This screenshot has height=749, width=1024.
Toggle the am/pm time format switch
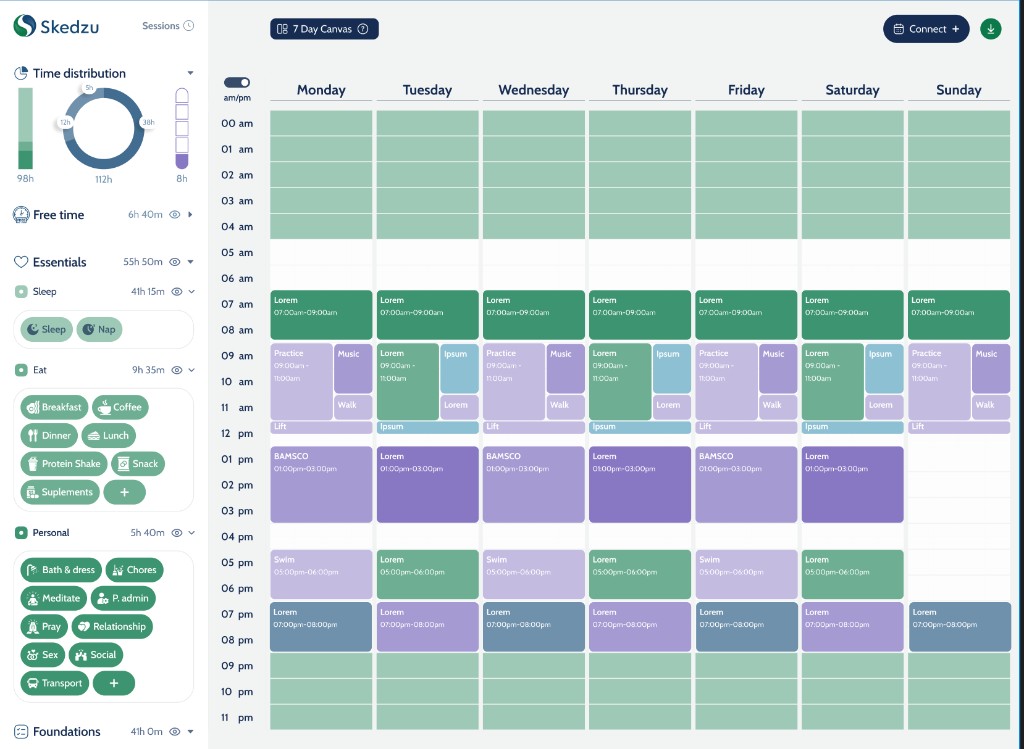point(237,82)
